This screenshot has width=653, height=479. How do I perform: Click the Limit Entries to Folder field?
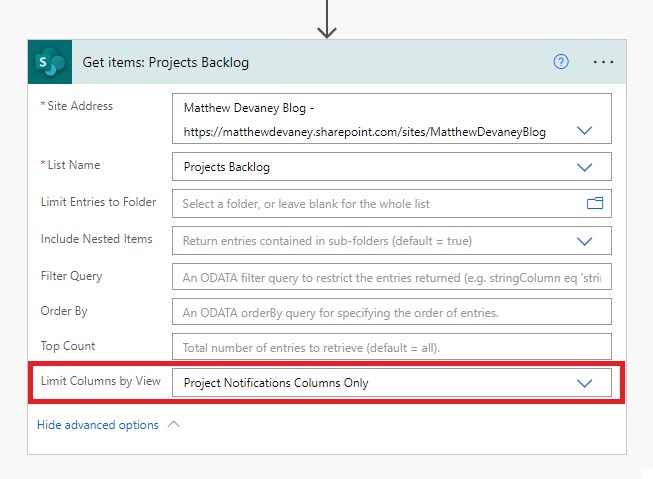pos(392,203)
